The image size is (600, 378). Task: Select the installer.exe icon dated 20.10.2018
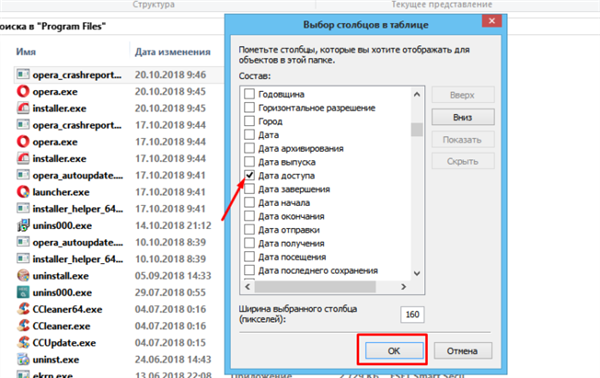(23, 108)
